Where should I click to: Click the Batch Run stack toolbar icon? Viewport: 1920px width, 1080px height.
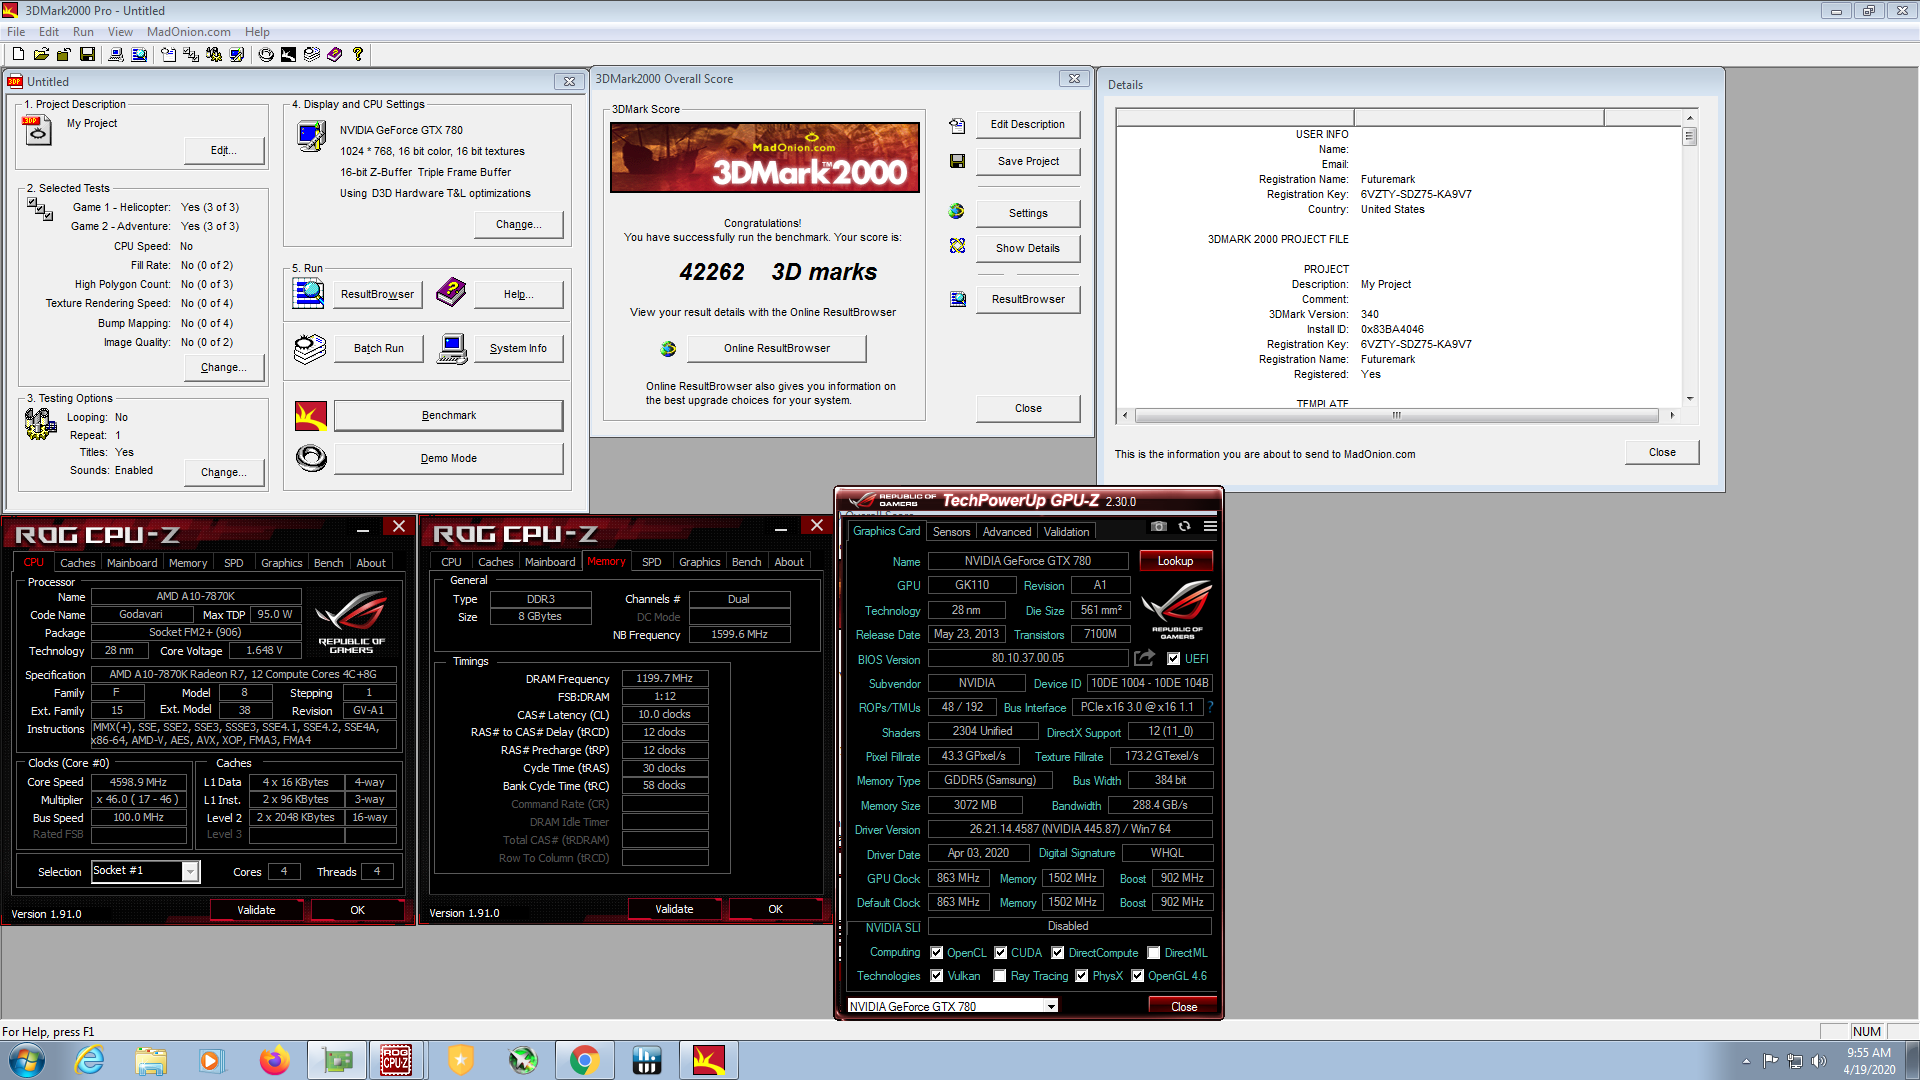[312, 54]
